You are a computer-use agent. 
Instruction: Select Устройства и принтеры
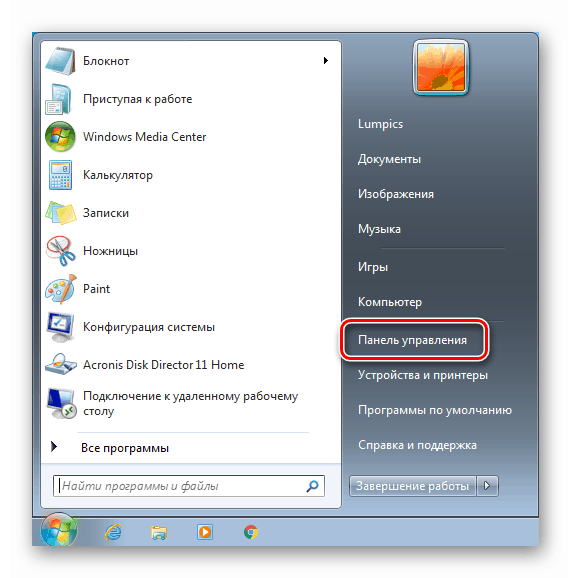tap(423, 375)
